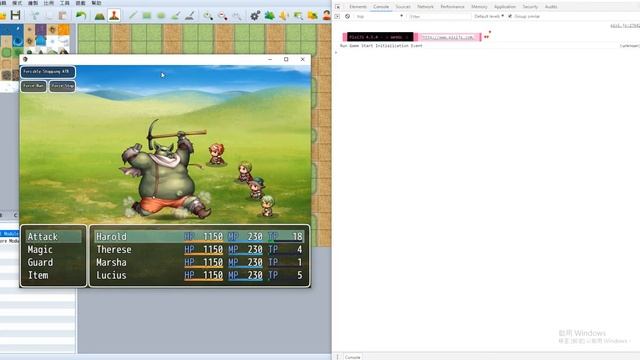The image size is (640, 360).
Task: Click the Force Run button in the game
Action: [x=33, y=86]
